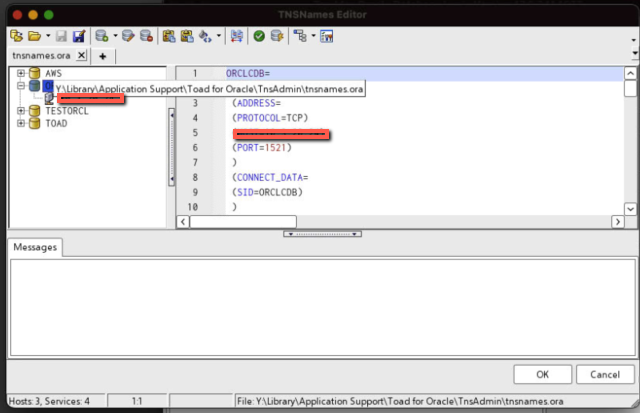This screenshot has width=640, height=413.
Task: Add a new tab with plus button
Action: pyautogui.click(x=102, y=56)
